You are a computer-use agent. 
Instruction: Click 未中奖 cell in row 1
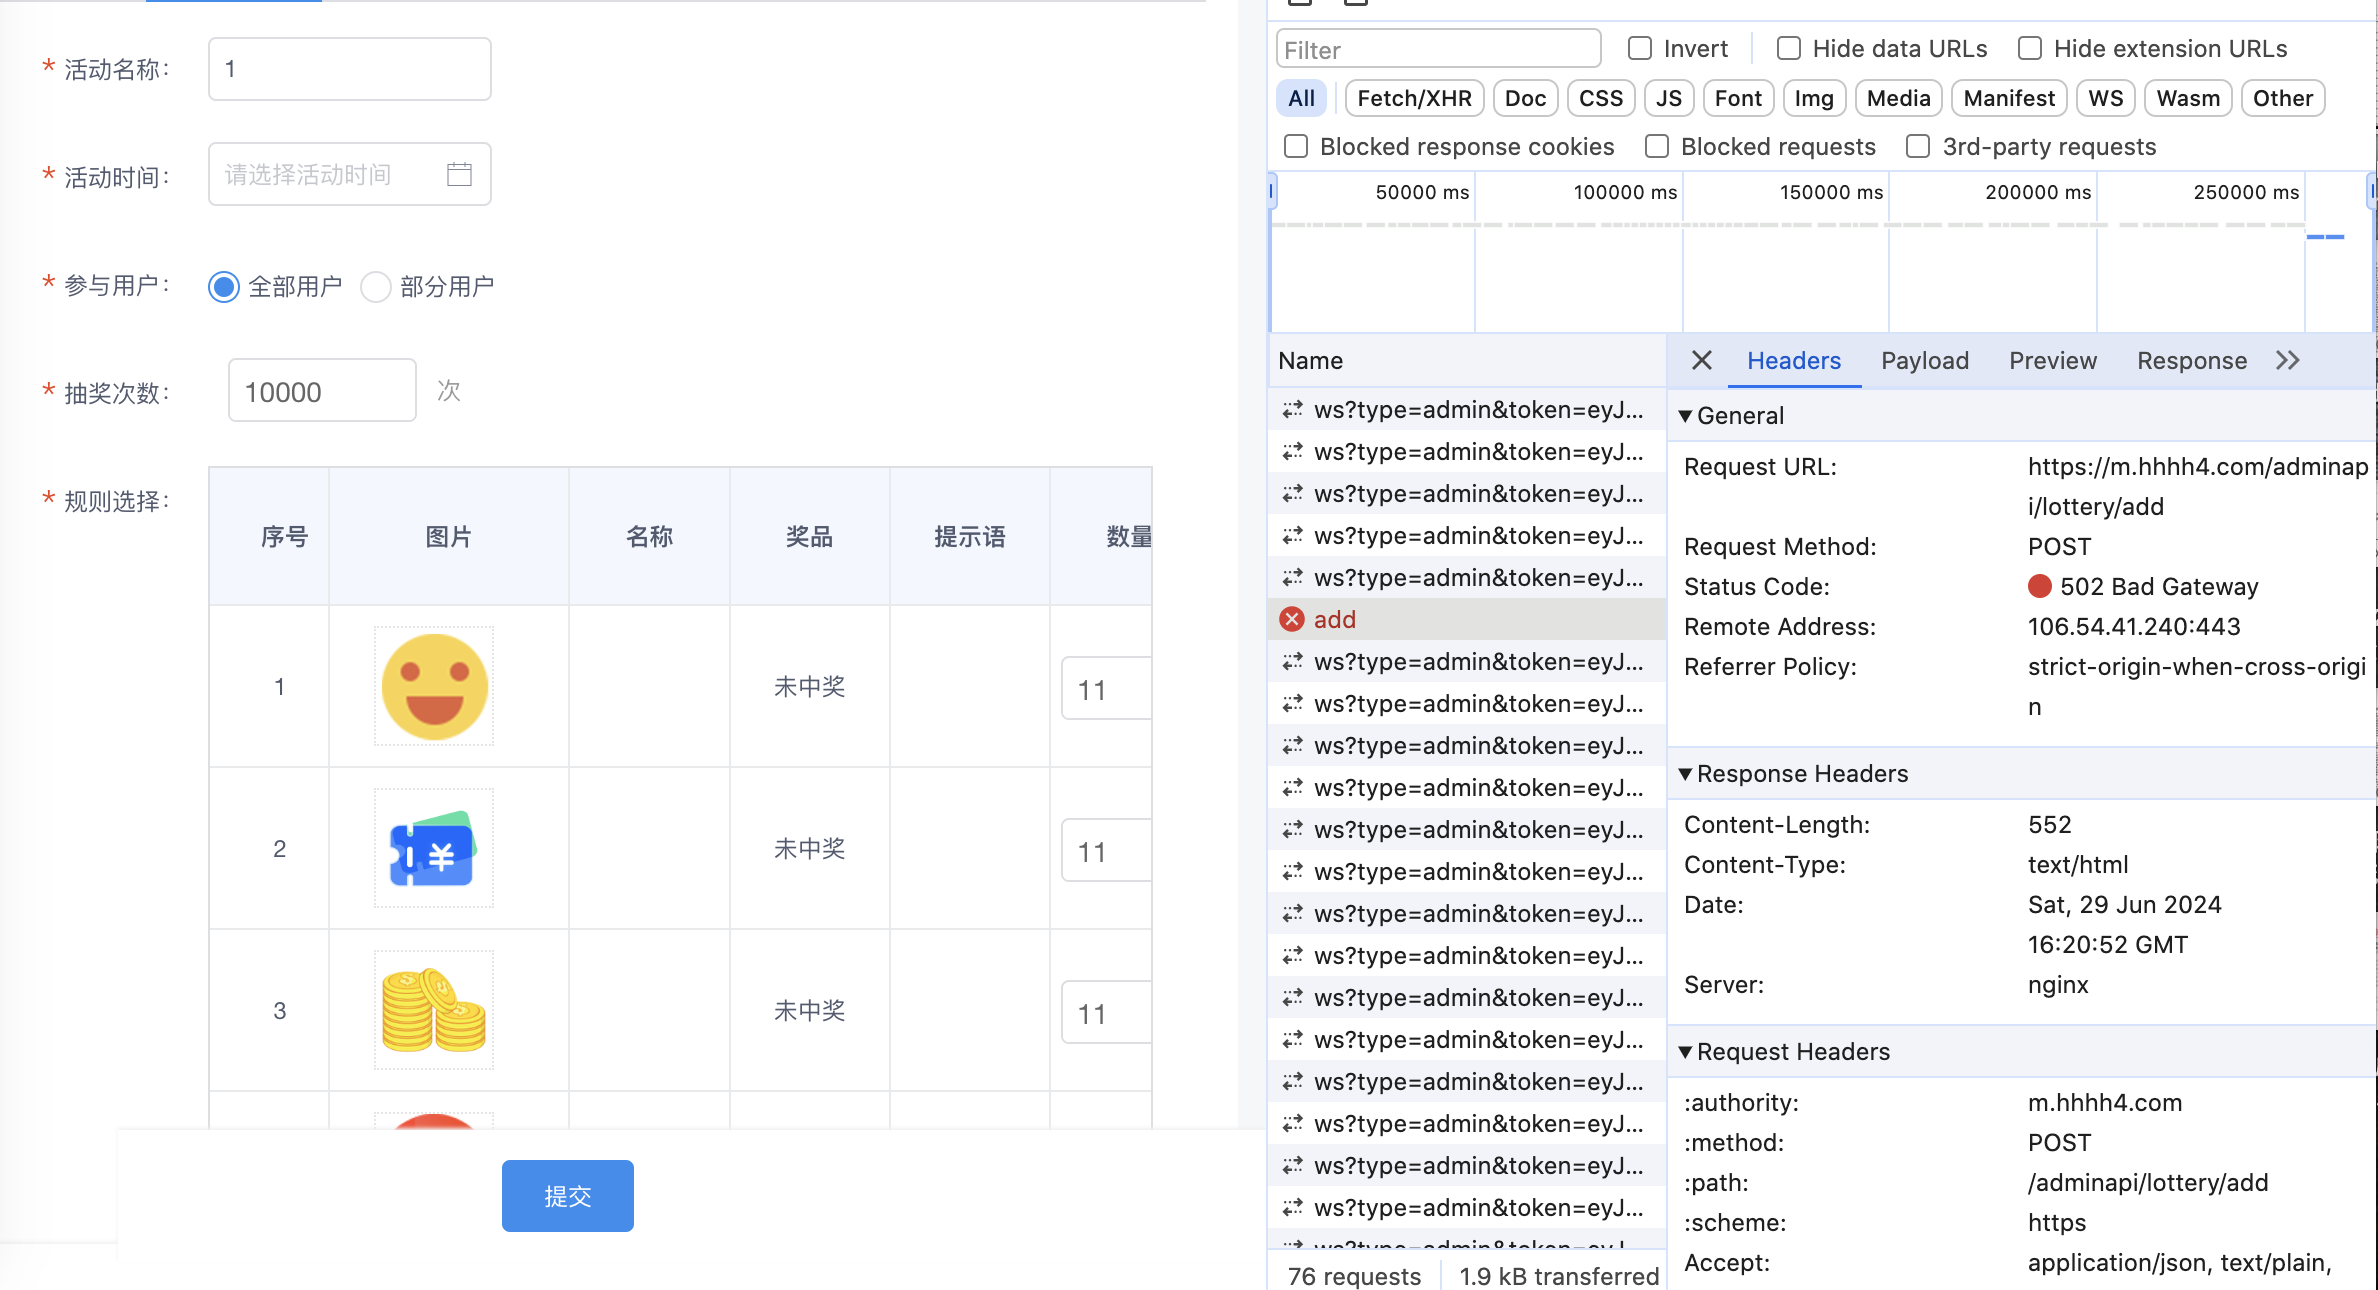click(x=809, y=687)
